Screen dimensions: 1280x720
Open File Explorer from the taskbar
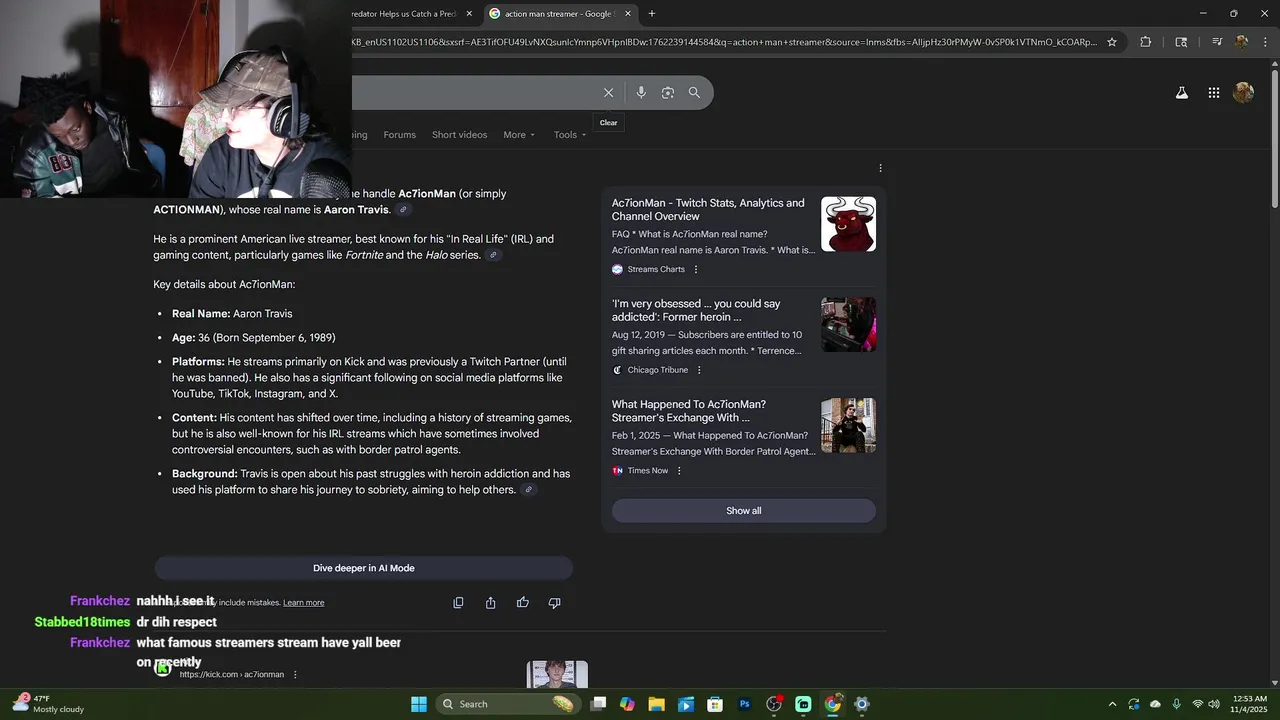click(x=656, y=704)
